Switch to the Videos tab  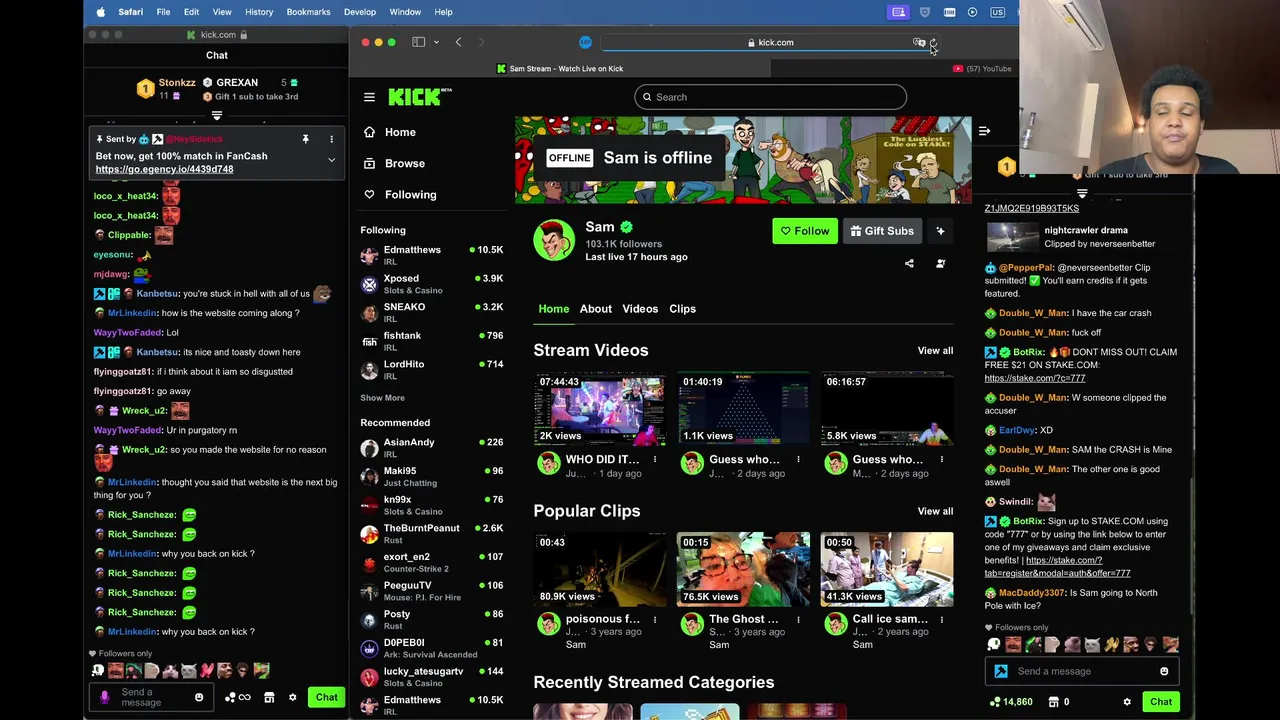[x=640, y=309]
